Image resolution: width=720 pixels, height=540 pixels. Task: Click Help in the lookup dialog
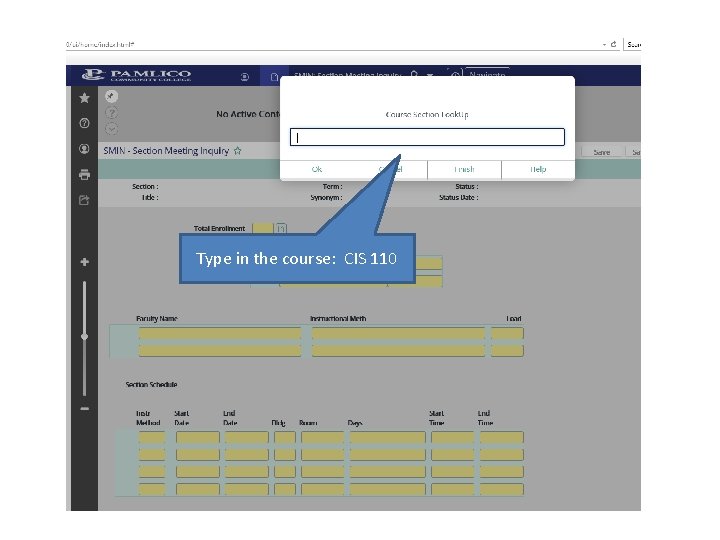coord(538,169)
